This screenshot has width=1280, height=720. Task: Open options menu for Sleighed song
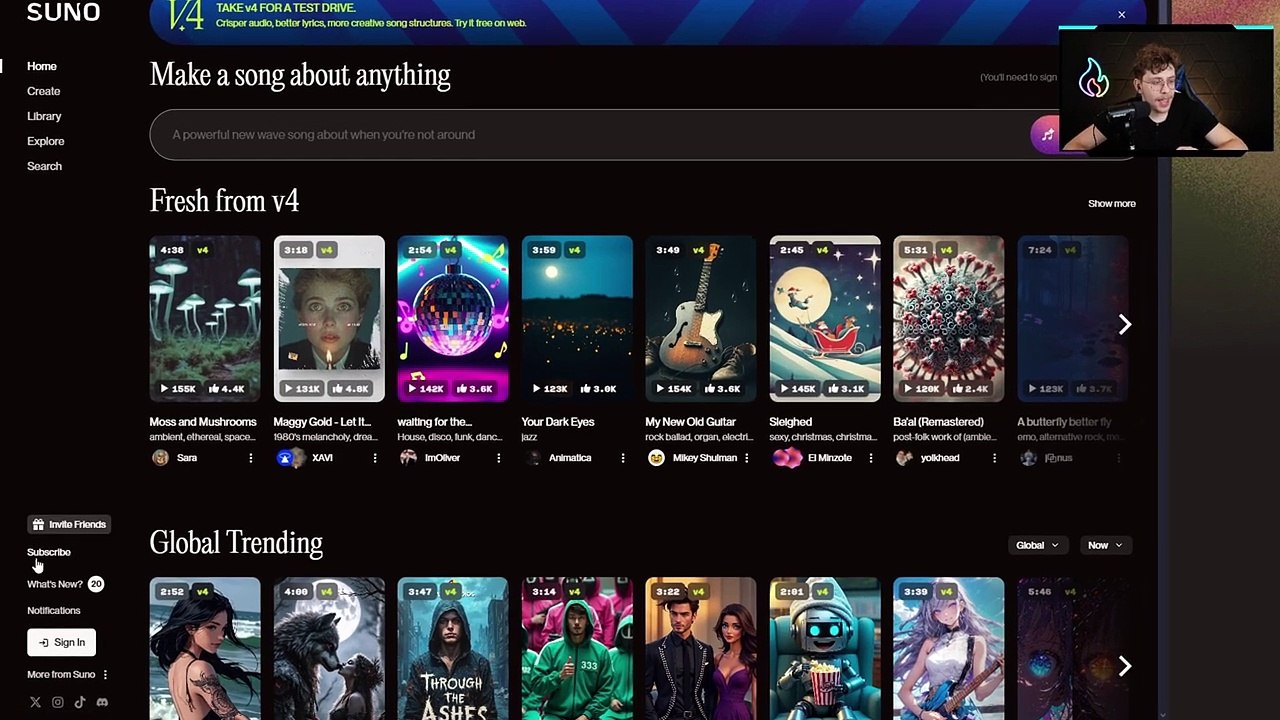coord(871,458)
